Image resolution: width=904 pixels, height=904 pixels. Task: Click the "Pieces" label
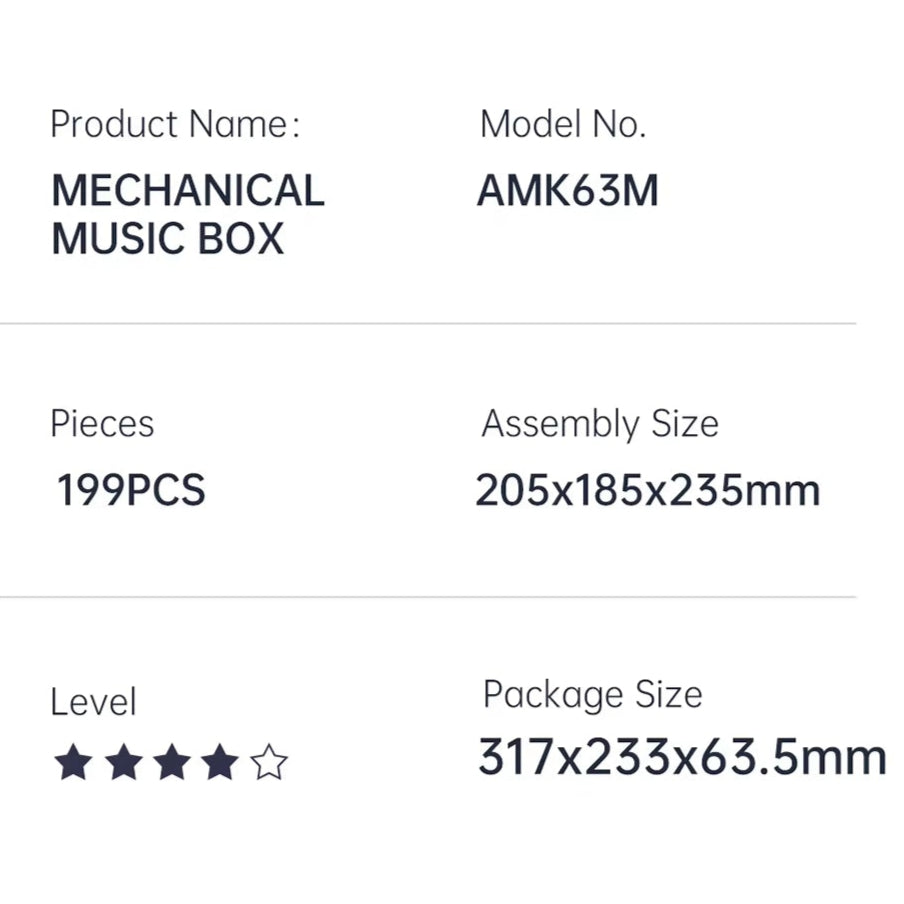click(x=102, y=424)
